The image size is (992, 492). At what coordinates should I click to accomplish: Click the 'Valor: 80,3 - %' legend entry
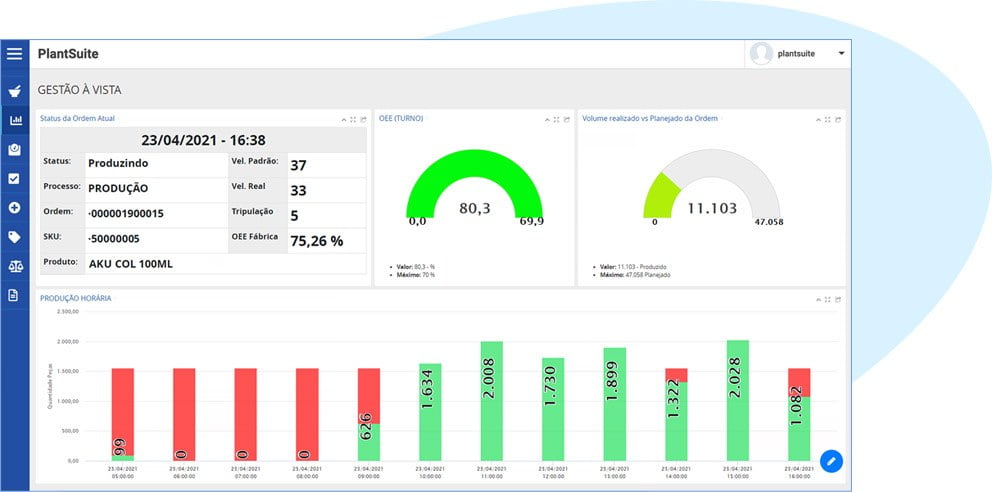416,267
